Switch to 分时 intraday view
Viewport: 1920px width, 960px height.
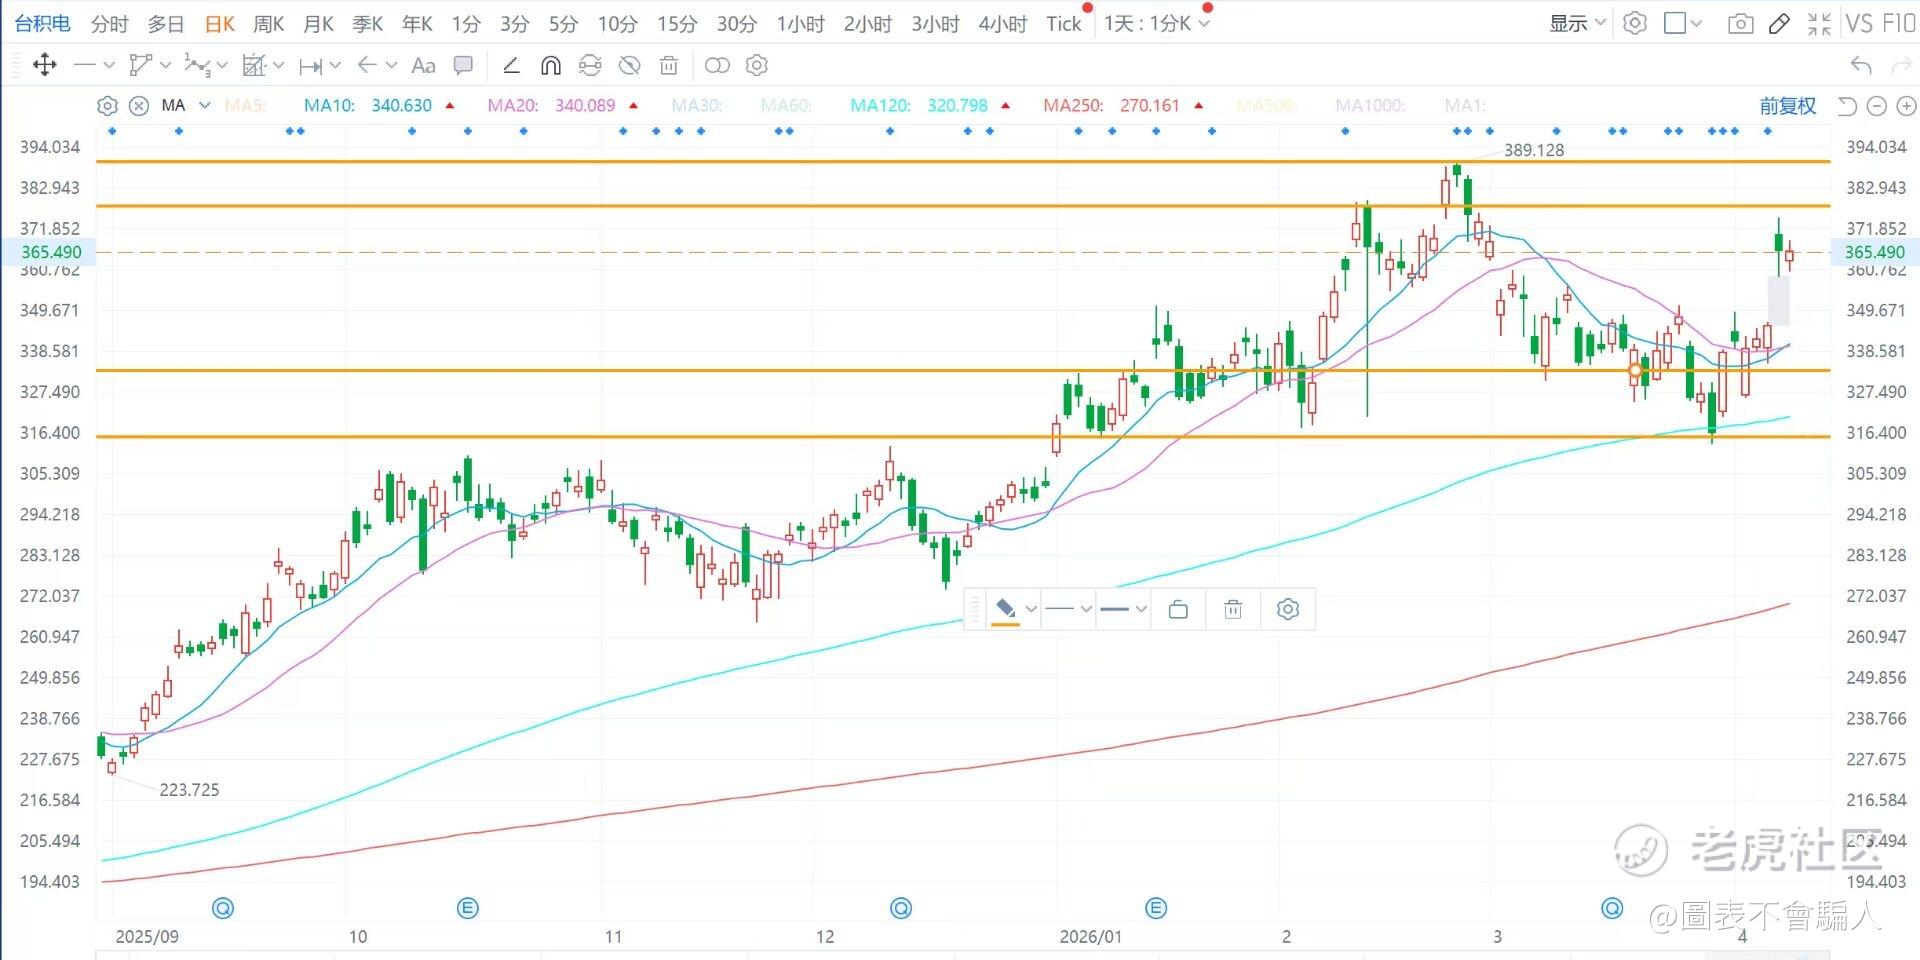pyautogui.click(x=109, y=24)
